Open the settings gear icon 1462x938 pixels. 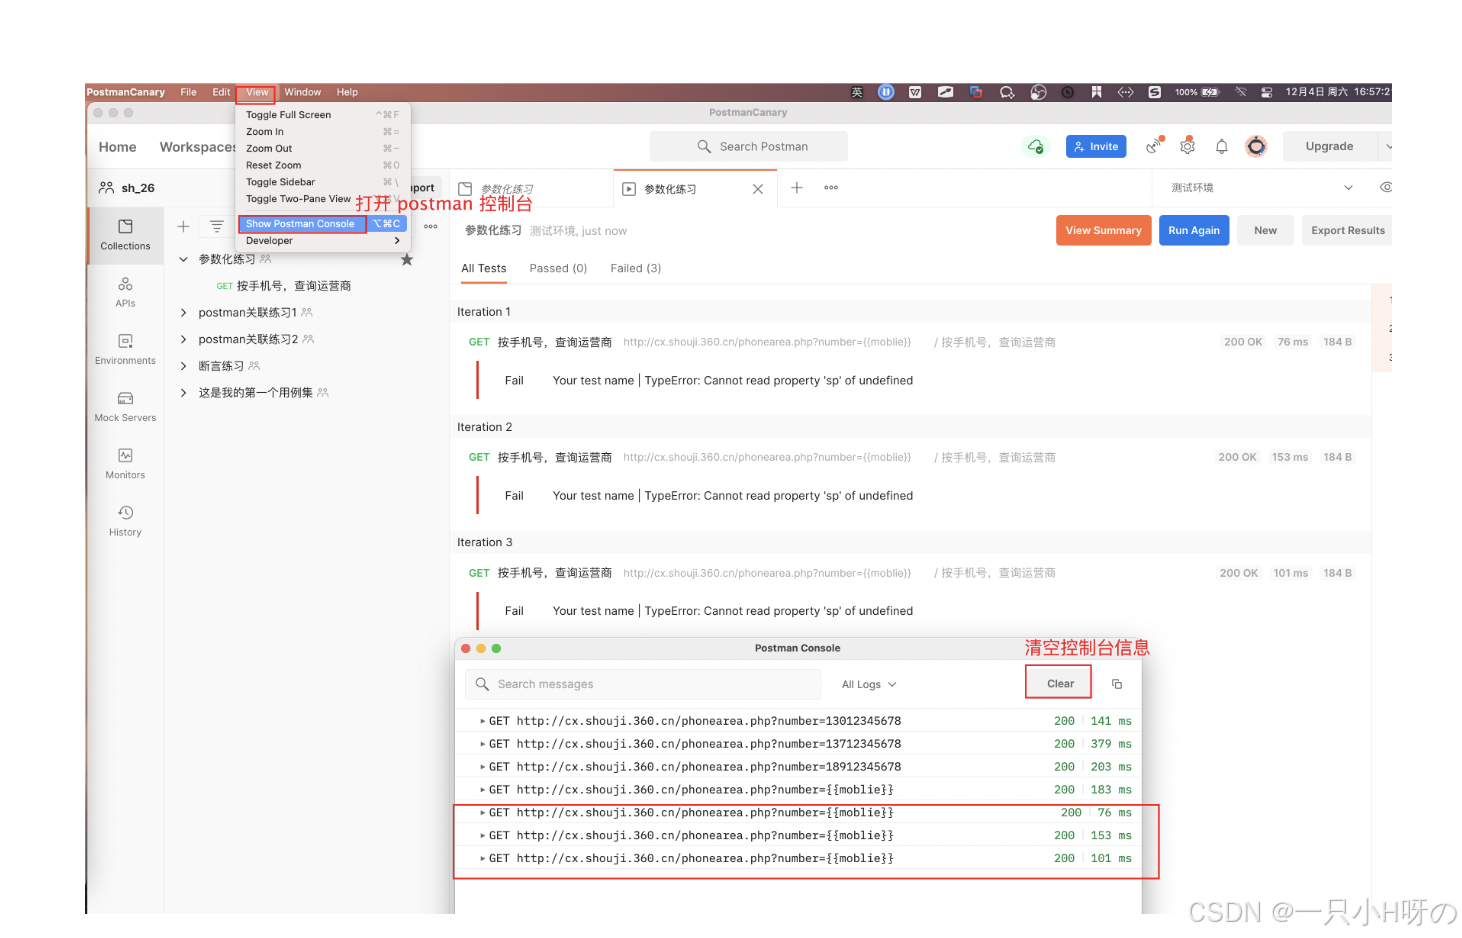1187,146
